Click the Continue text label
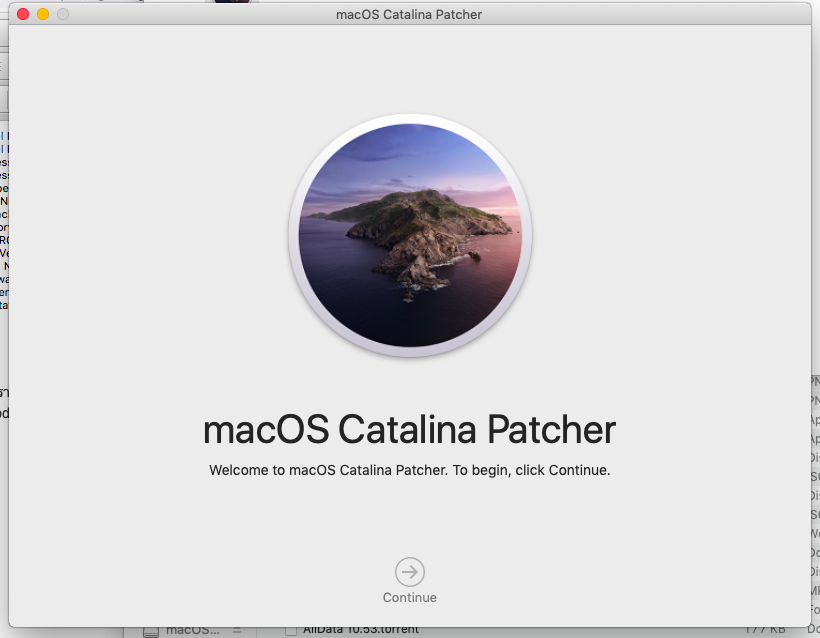The width and height of the screenshot is (820, 638). coord(410,597)
